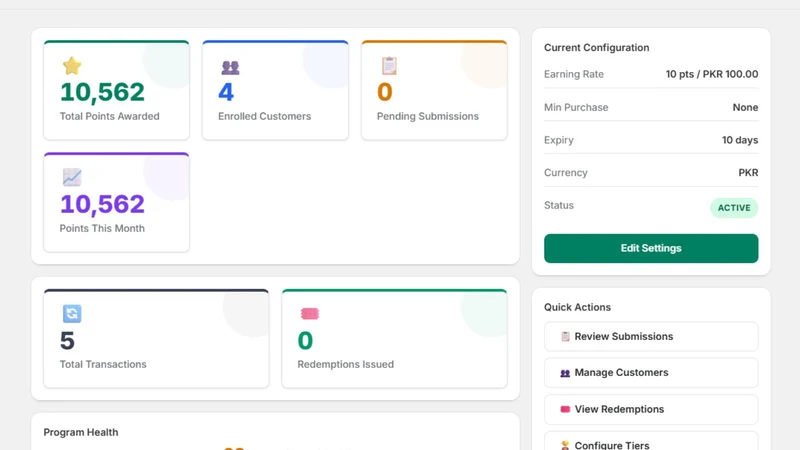Screen dimensions: 800x450
Task: Open Configure Tiers quick action
Action: [651, 442]
